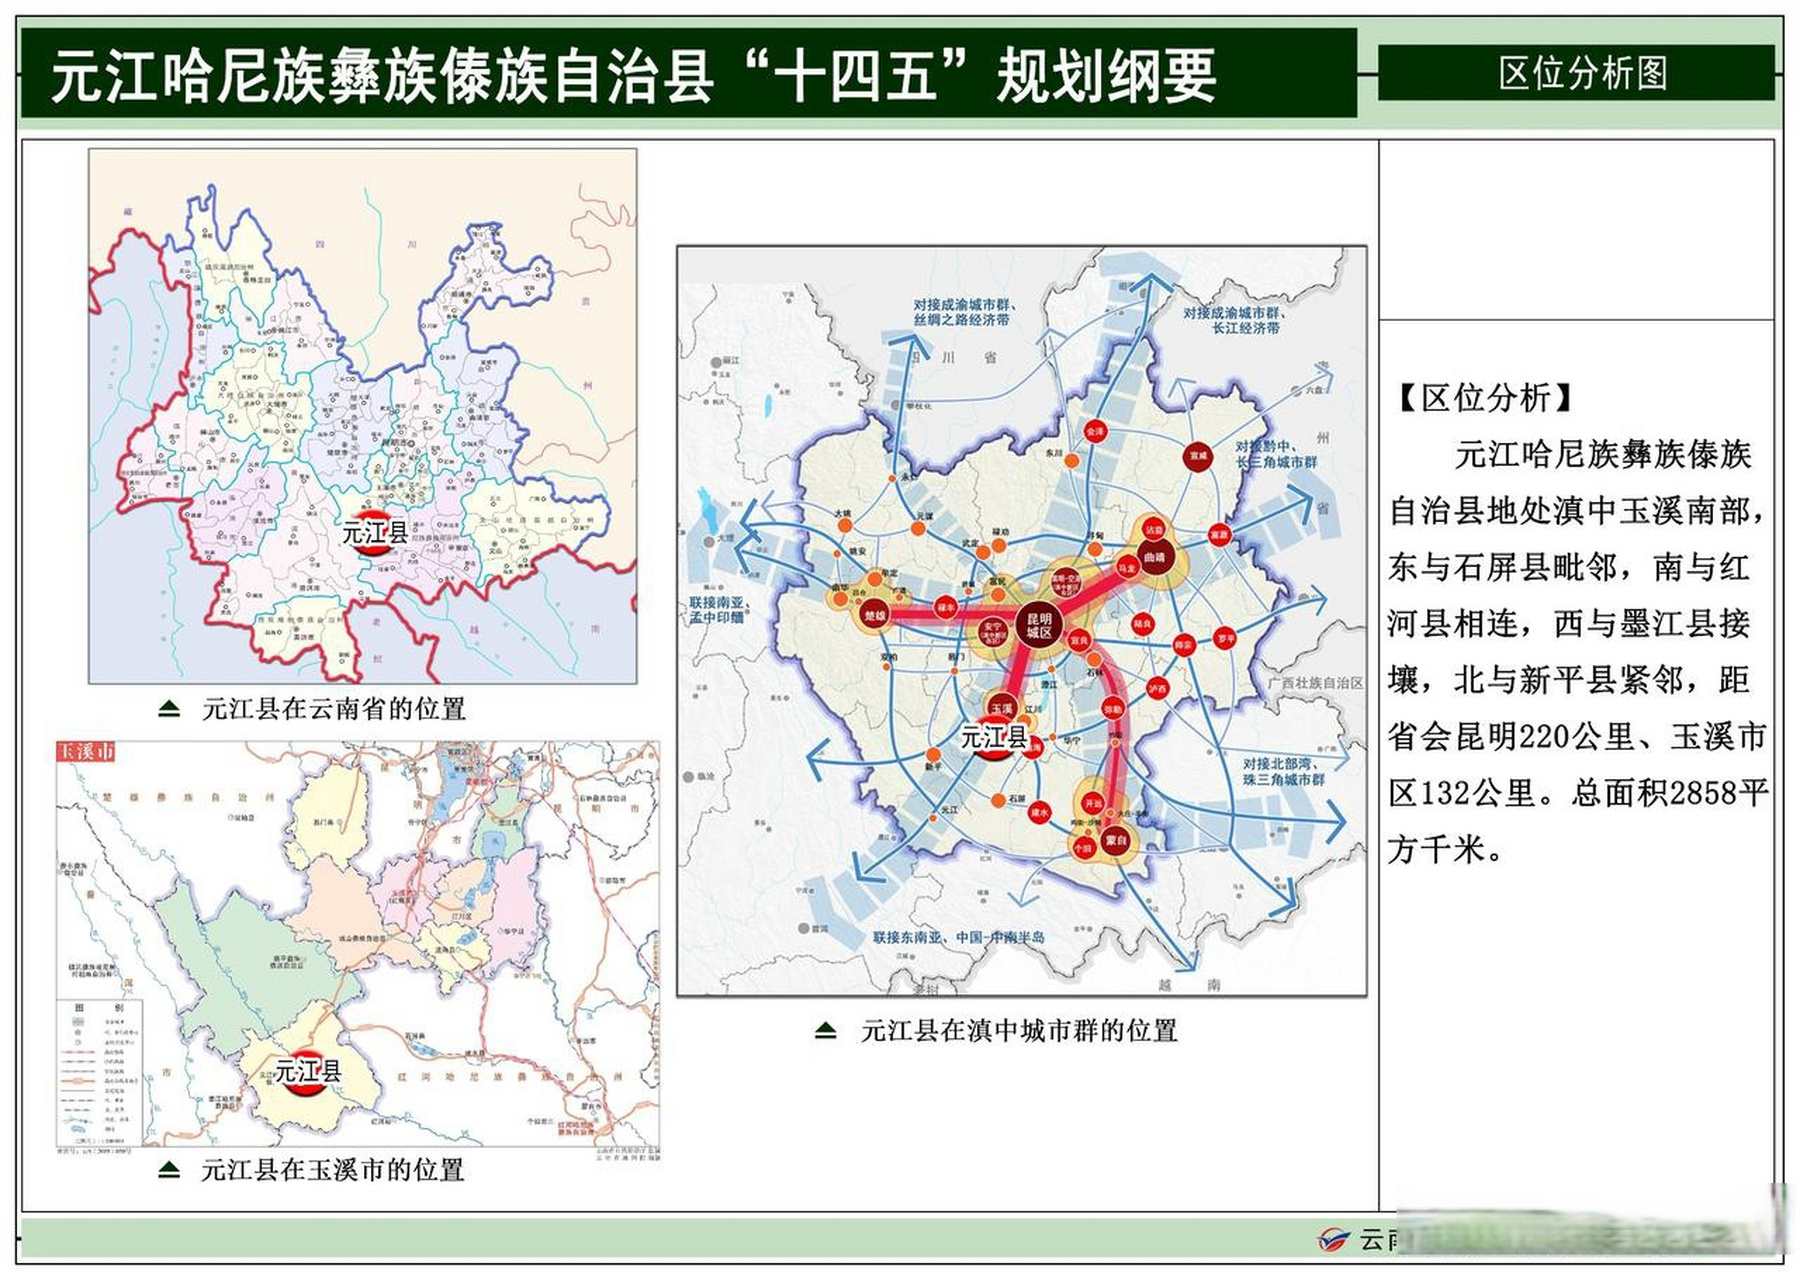1800x1280 pixels.
Task: Click the 元江县 marker on the Yuxi city map
Action: coord(307,1072)
